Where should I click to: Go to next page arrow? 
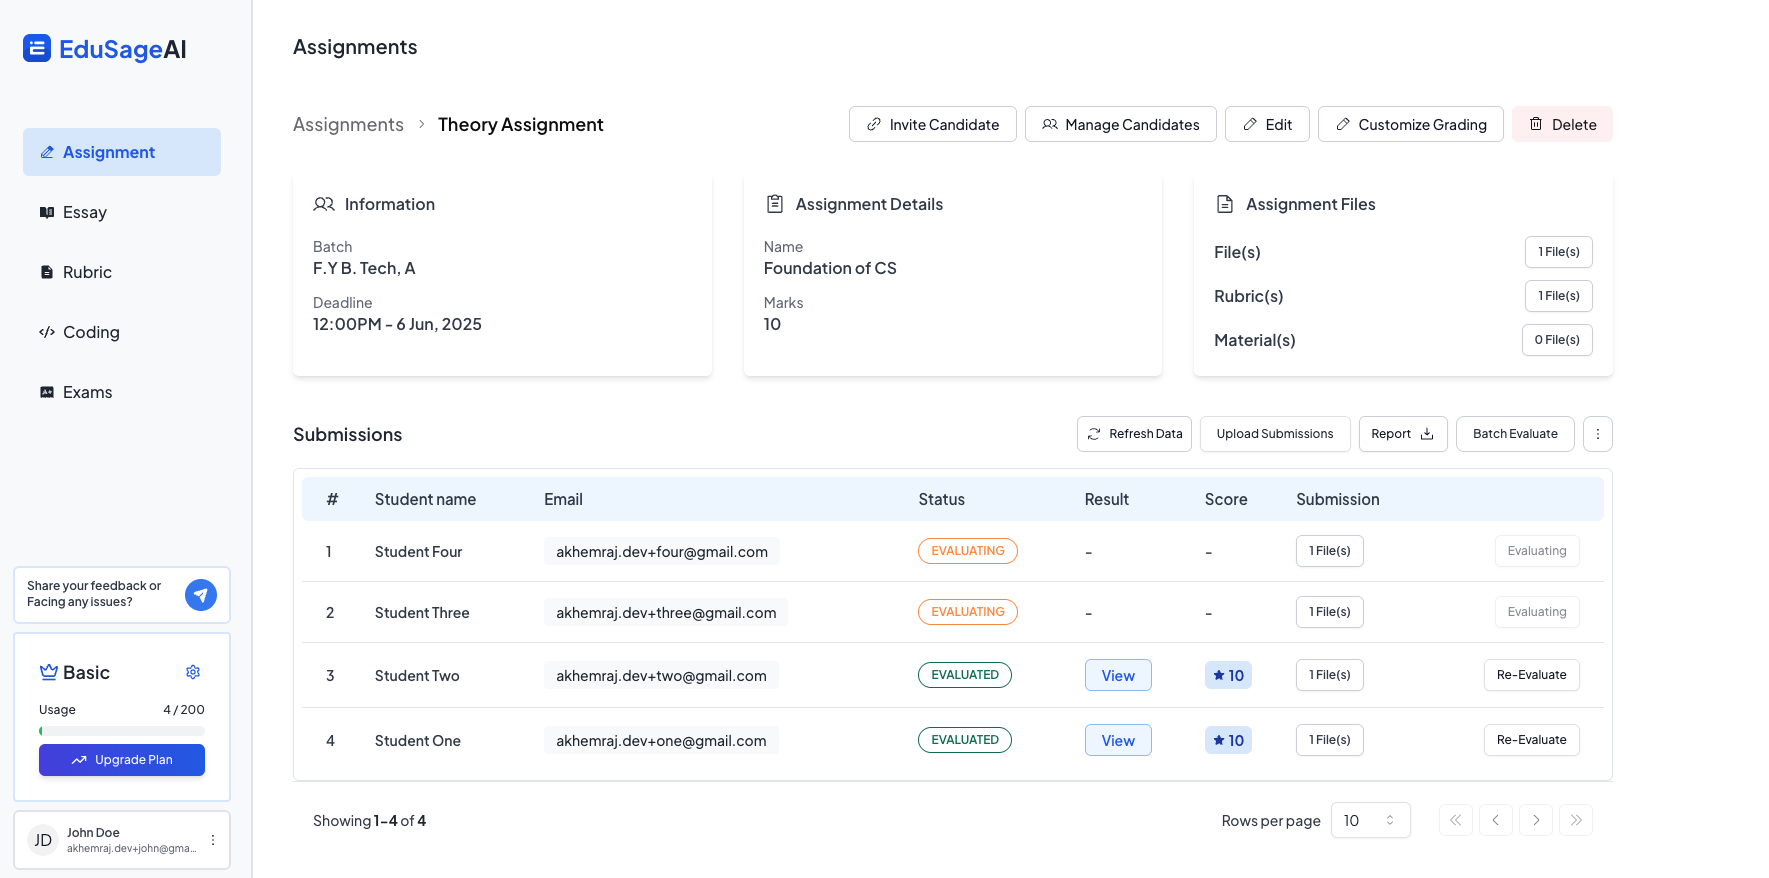[1535, 820]
